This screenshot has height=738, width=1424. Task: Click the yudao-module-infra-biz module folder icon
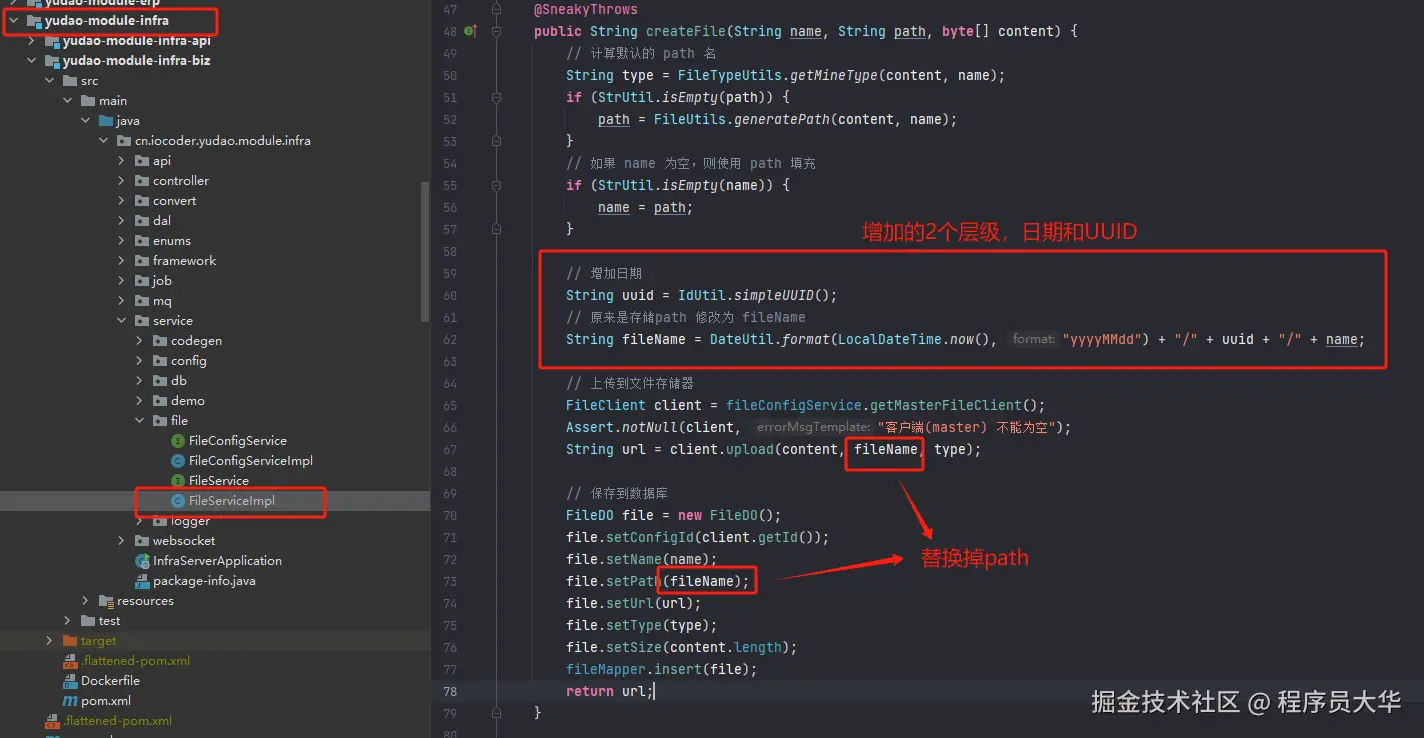click(52, 61)
